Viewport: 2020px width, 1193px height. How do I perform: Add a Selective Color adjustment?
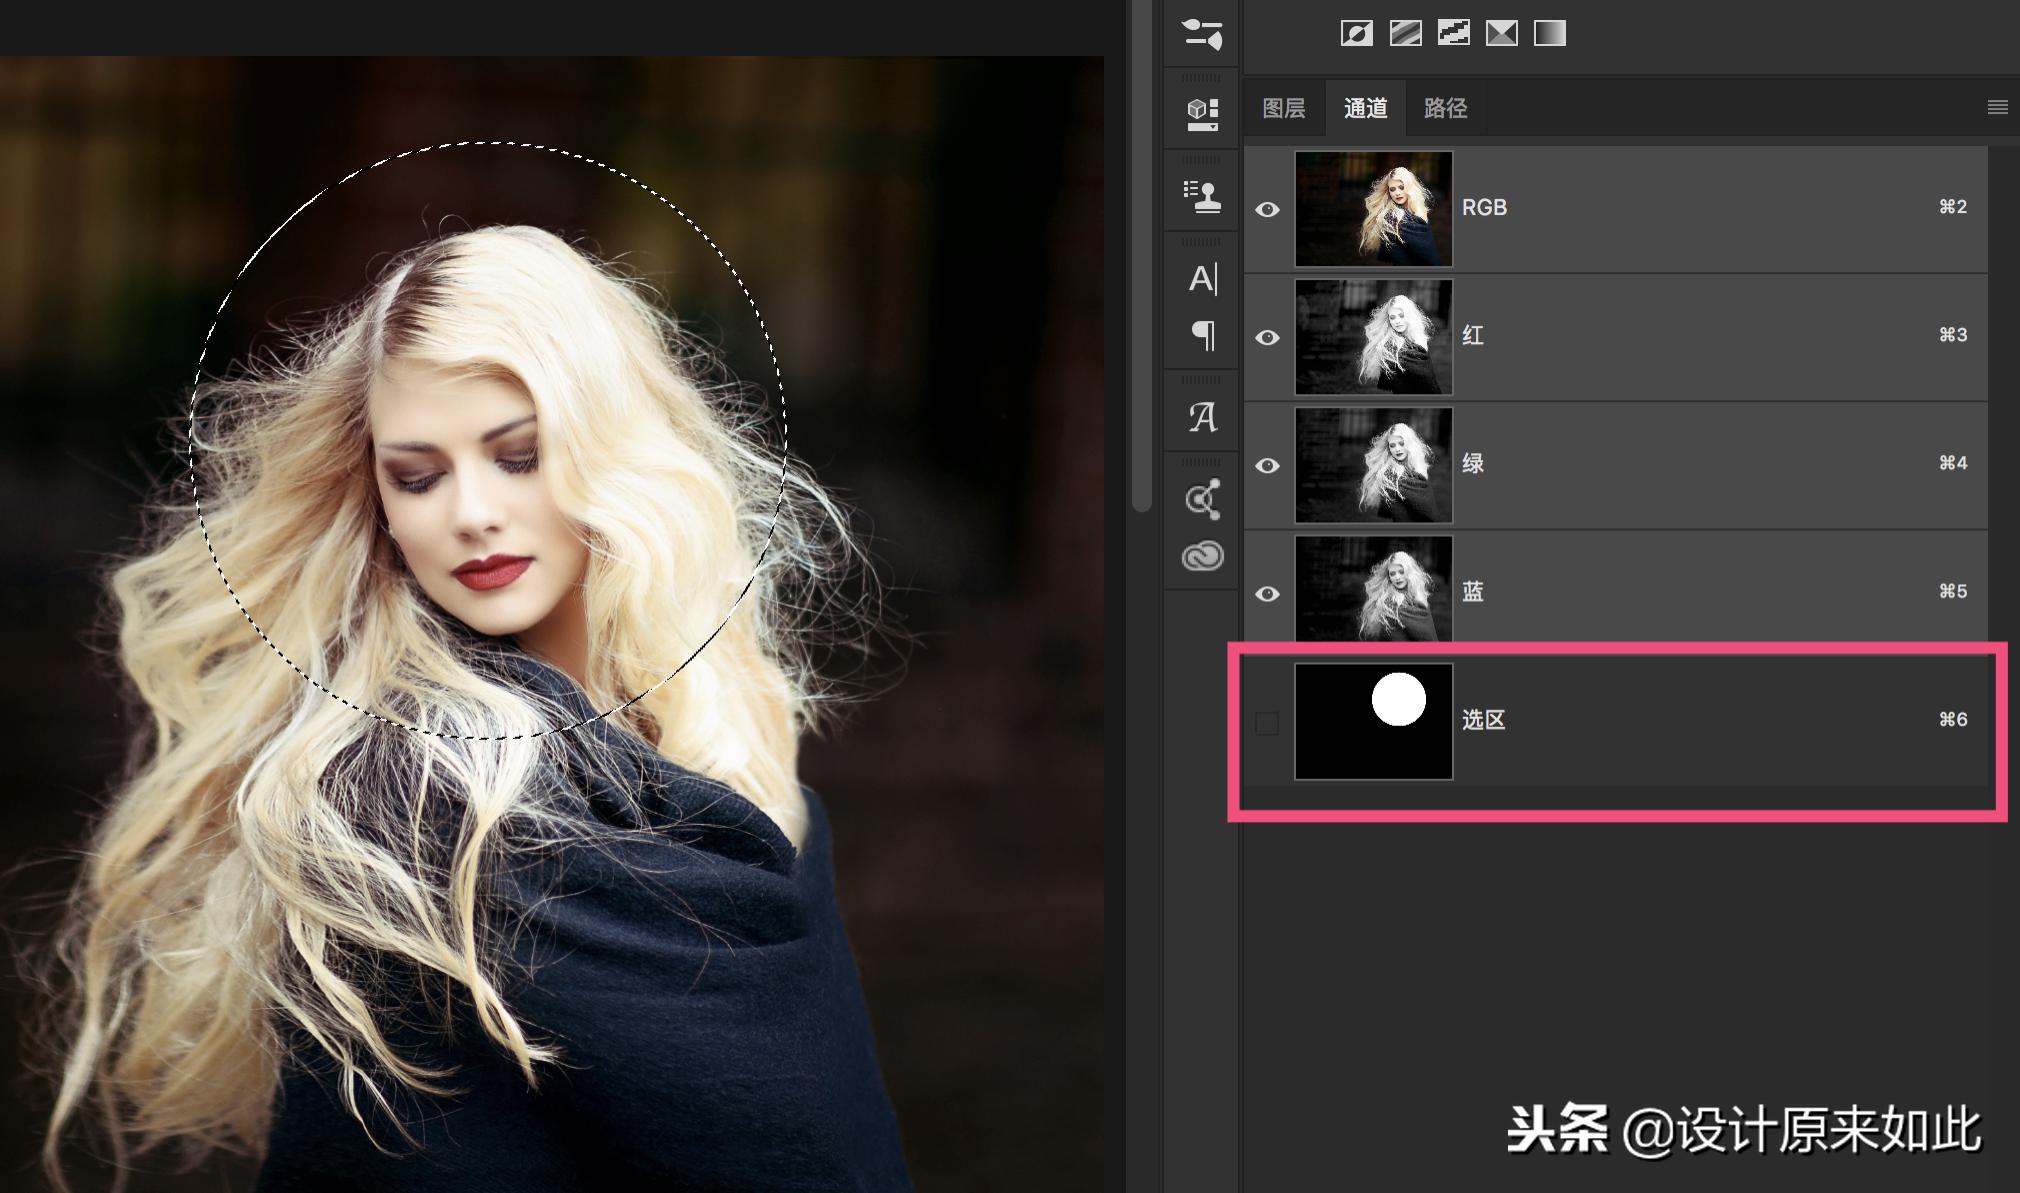1501,34
